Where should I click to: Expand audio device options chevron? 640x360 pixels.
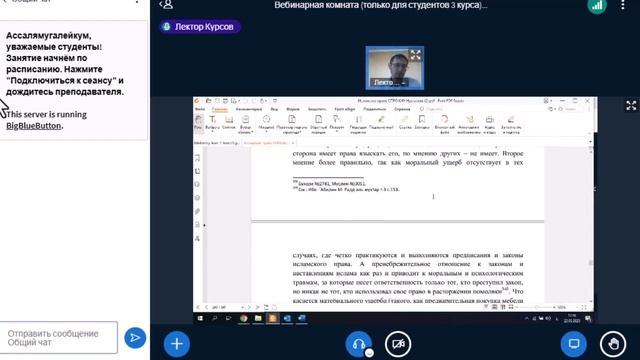(369, 353)
